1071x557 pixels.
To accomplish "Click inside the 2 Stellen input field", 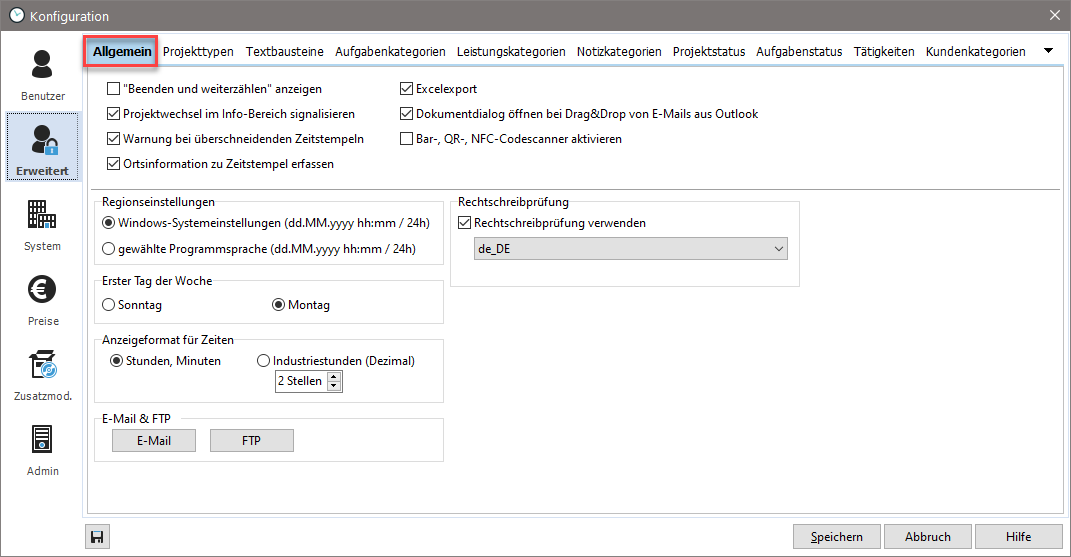I will [300, 381].
